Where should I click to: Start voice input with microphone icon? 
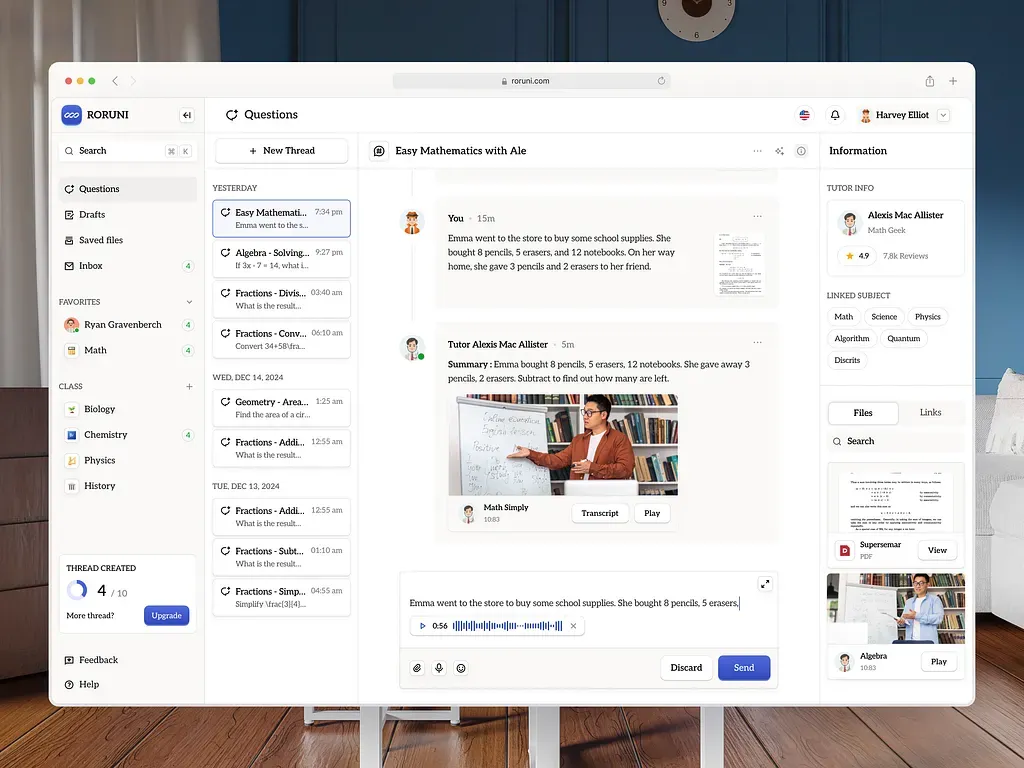[x=439, y=668]
